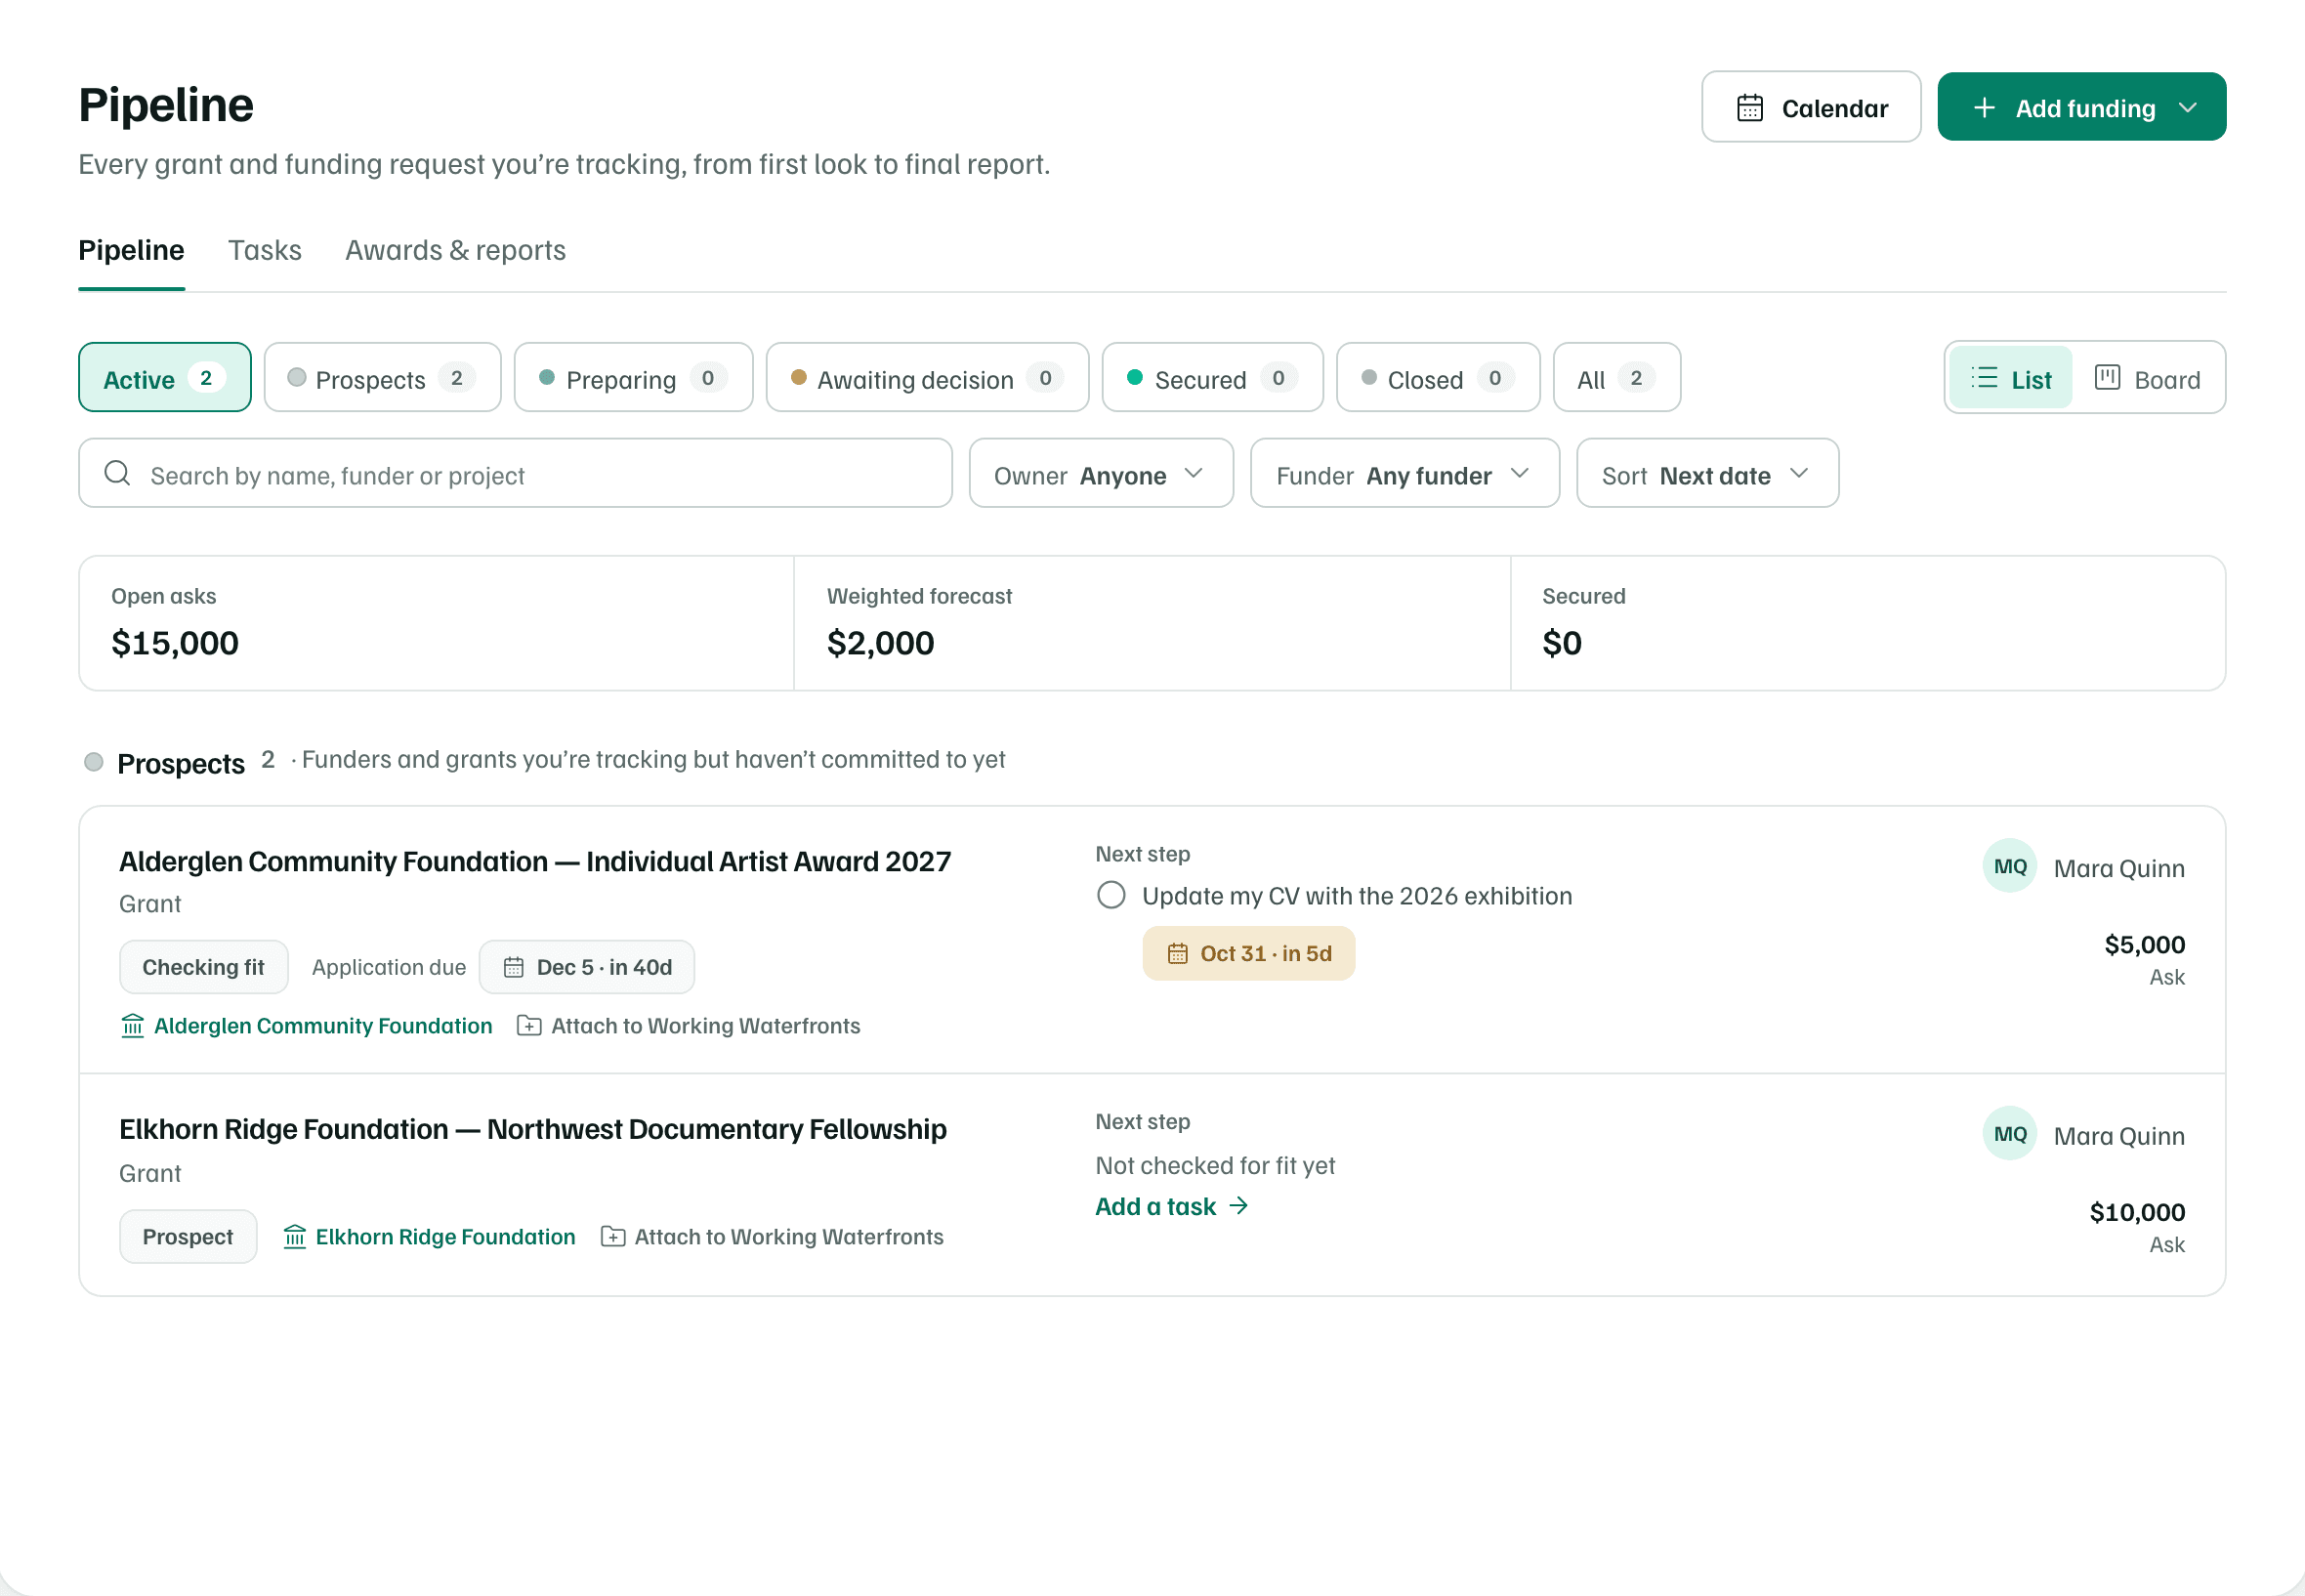Screen dimensions: 2305x1596
Task: Open the Sort Next date dropdown
Action: pos(1707,473)
